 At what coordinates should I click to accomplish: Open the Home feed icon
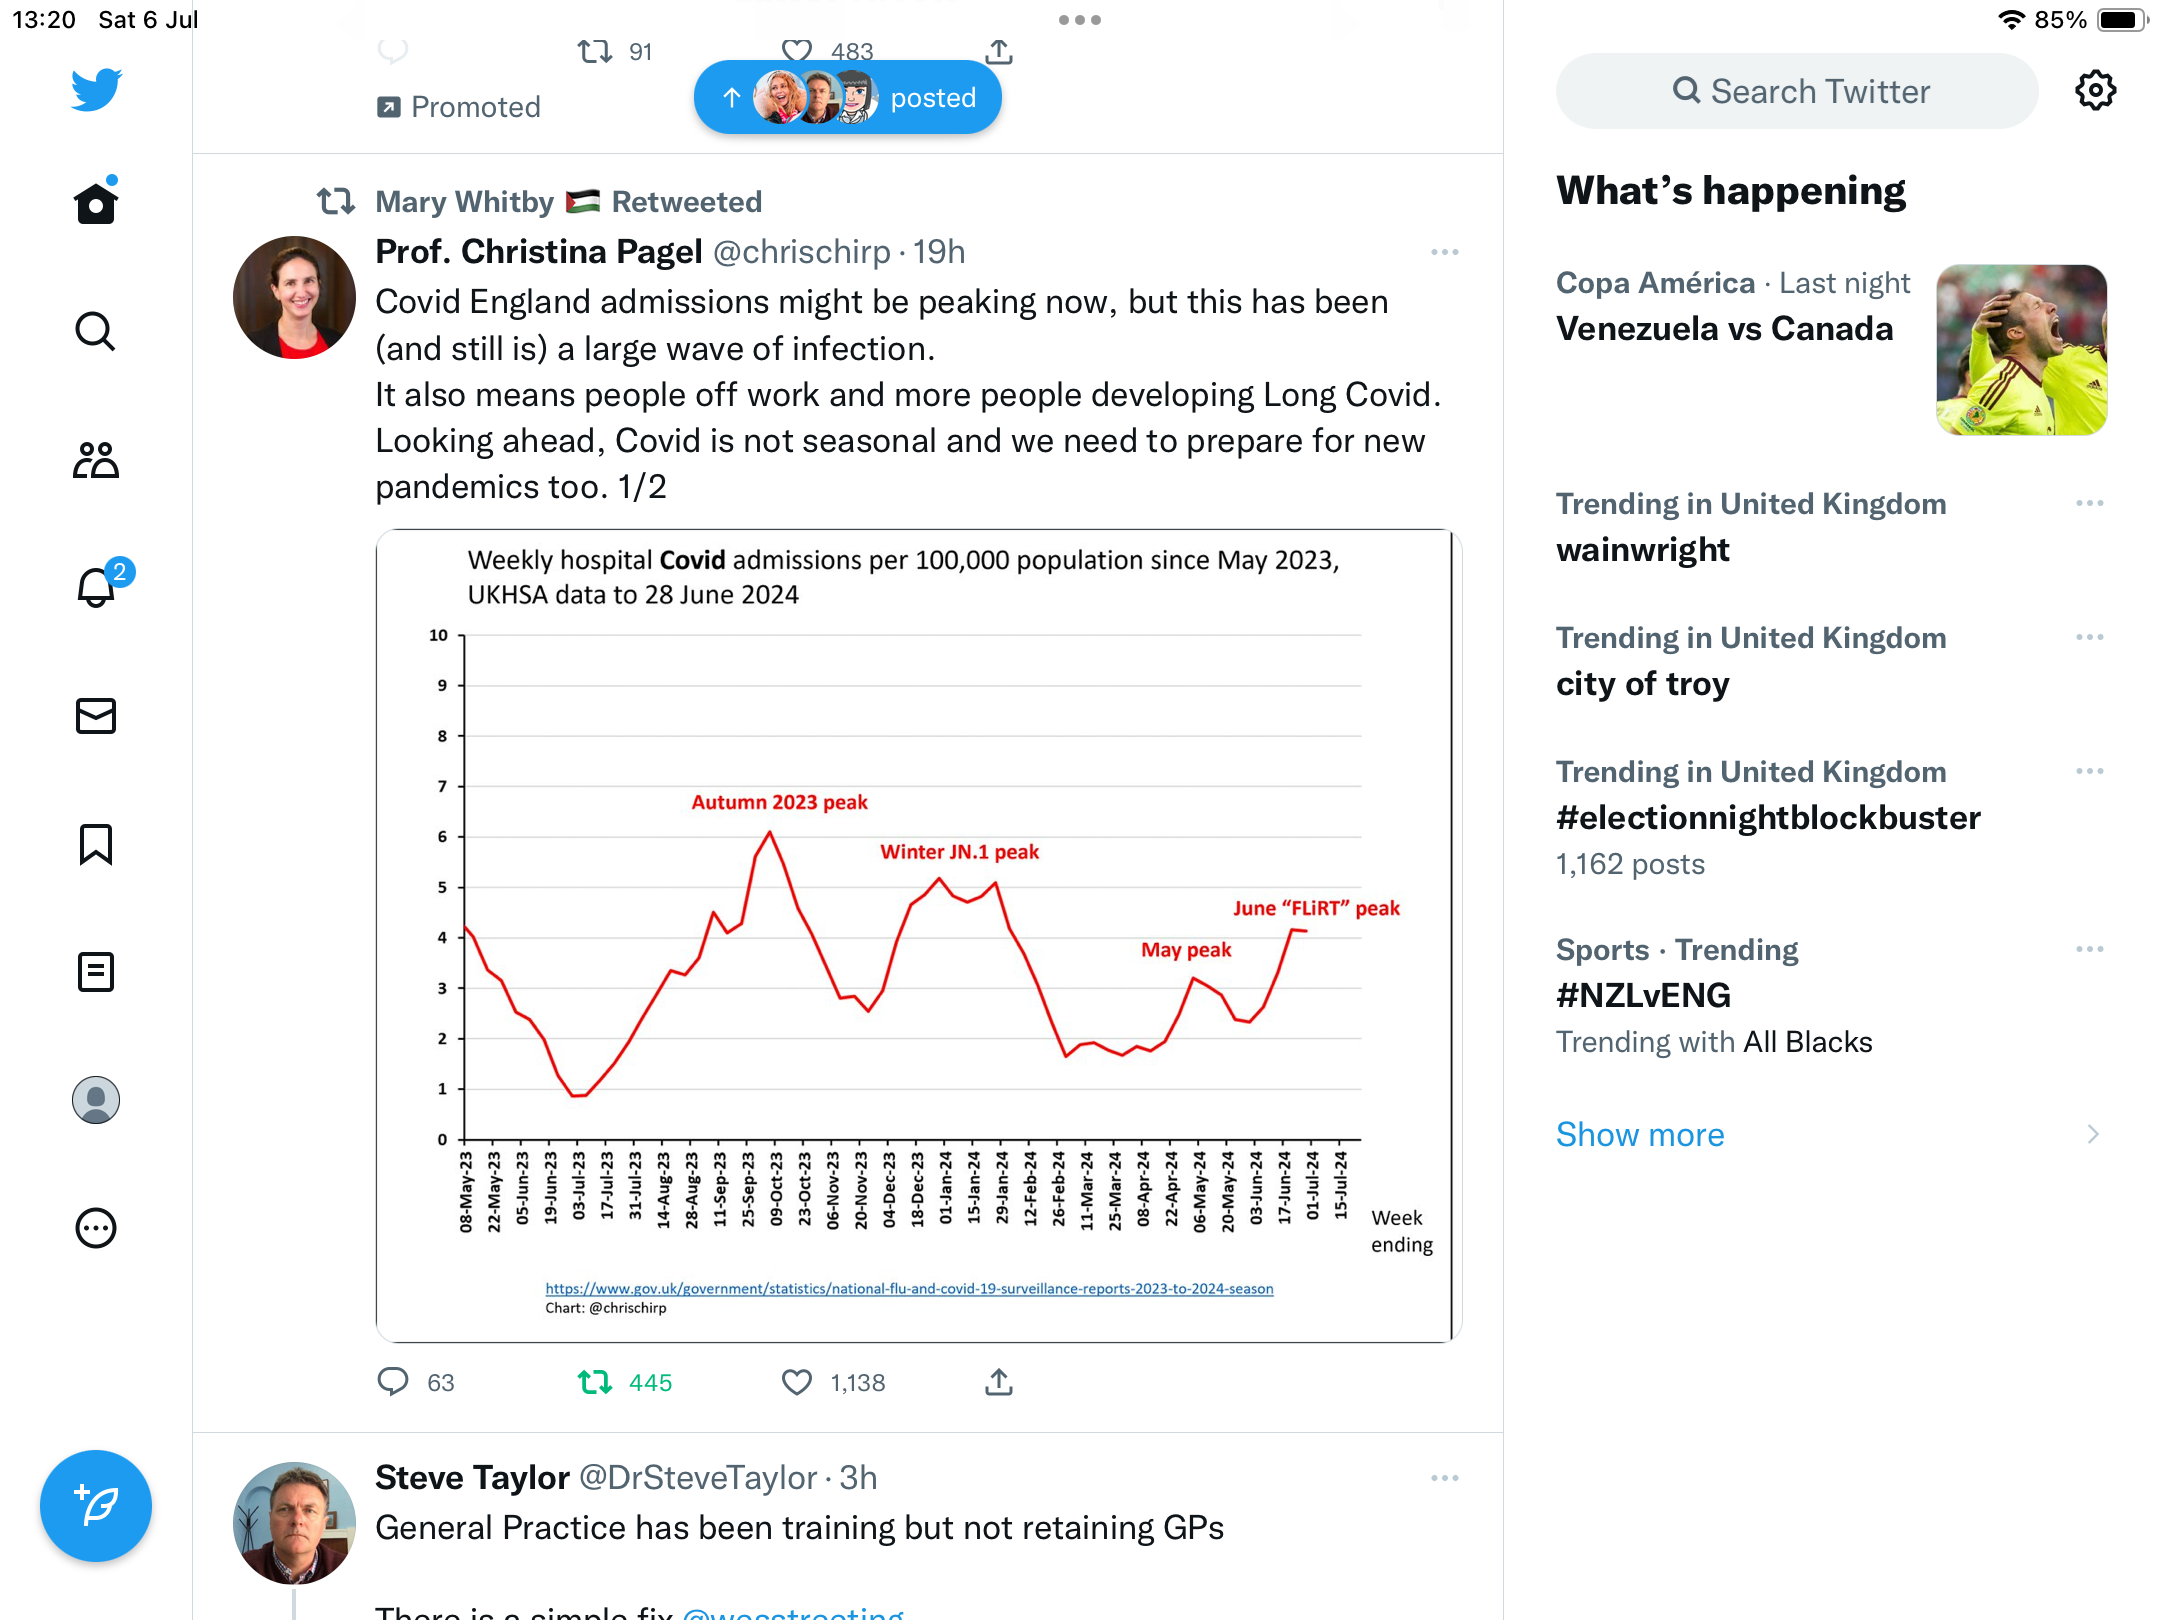(x=96, y=204)
